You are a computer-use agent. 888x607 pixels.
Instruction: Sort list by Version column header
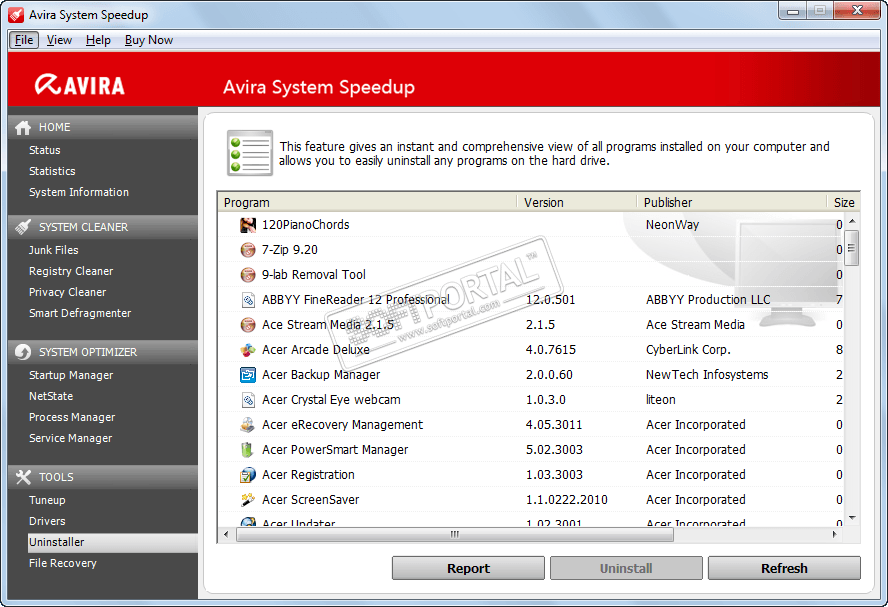577,203
